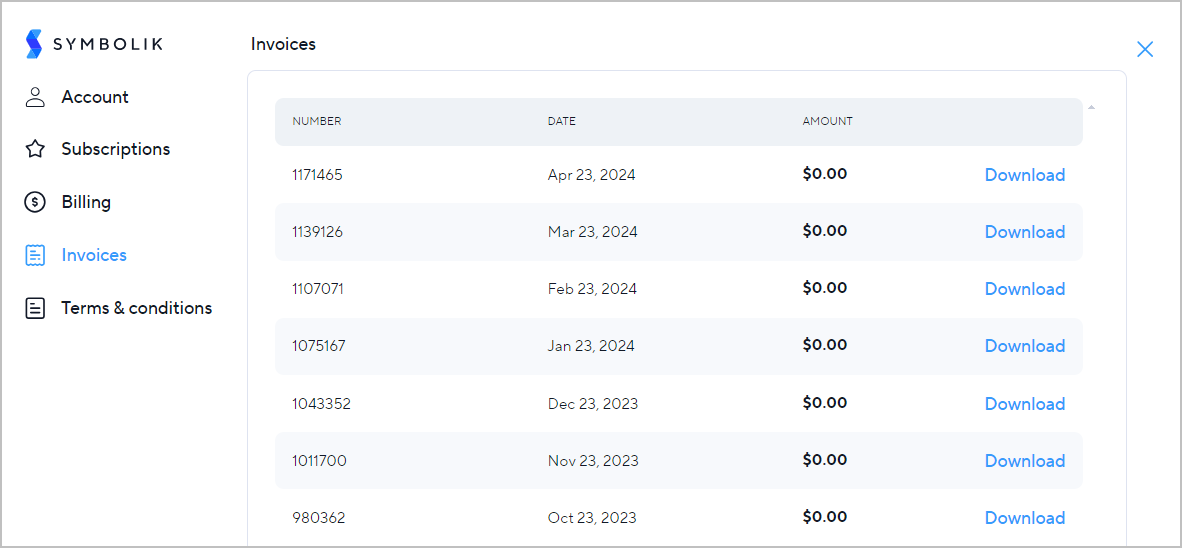Click the NUMBER column header
This screenshot has width=1182, height=548.
coord(317,121)
